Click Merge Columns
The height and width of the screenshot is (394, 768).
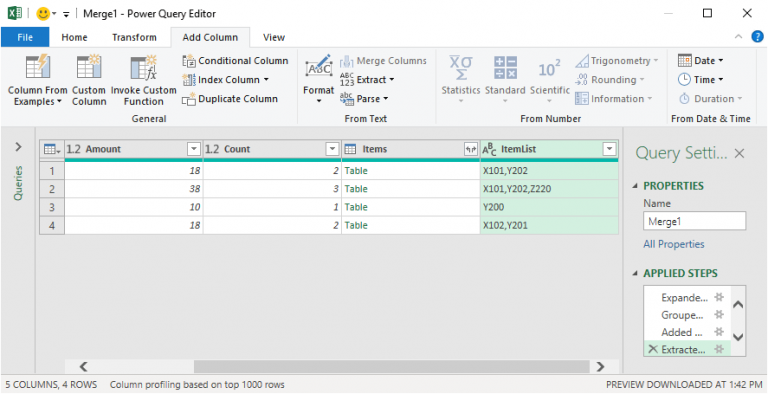click(x=384, y=61)
